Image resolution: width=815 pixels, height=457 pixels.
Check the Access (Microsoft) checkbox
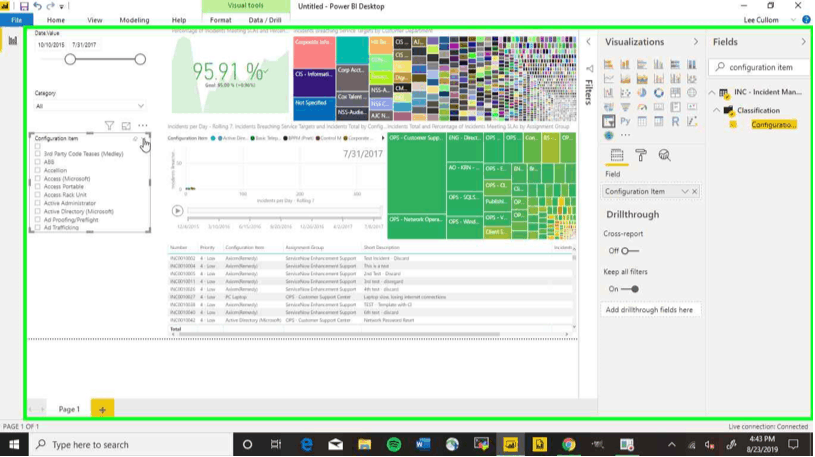pyautogui.click(x=37, y=179)
